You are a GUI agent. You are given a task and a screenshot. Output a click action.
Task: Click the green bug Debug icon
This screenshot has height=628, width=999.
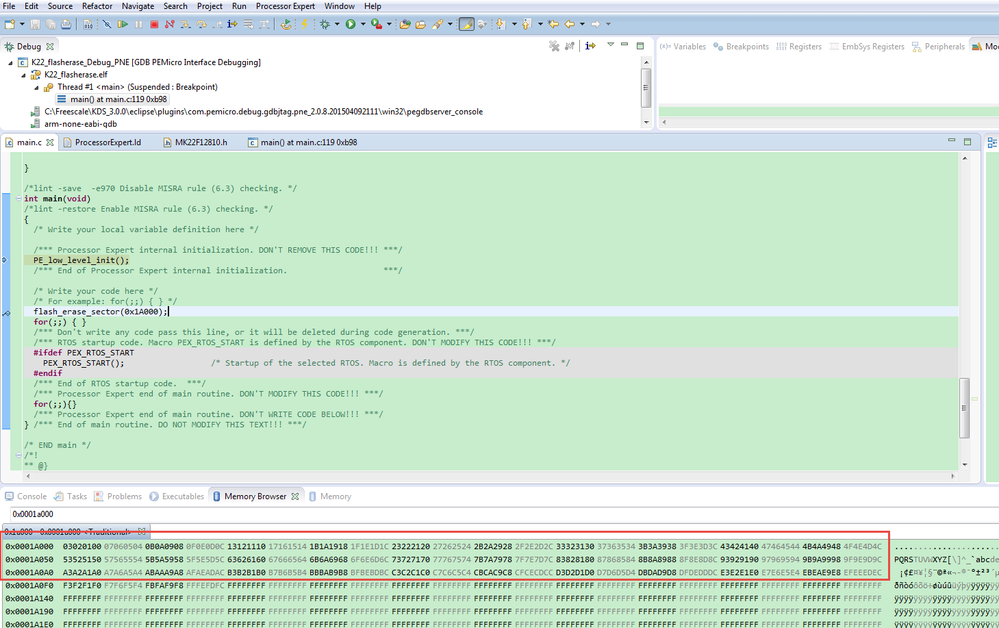pyautogui.click(x=325, y=24)
